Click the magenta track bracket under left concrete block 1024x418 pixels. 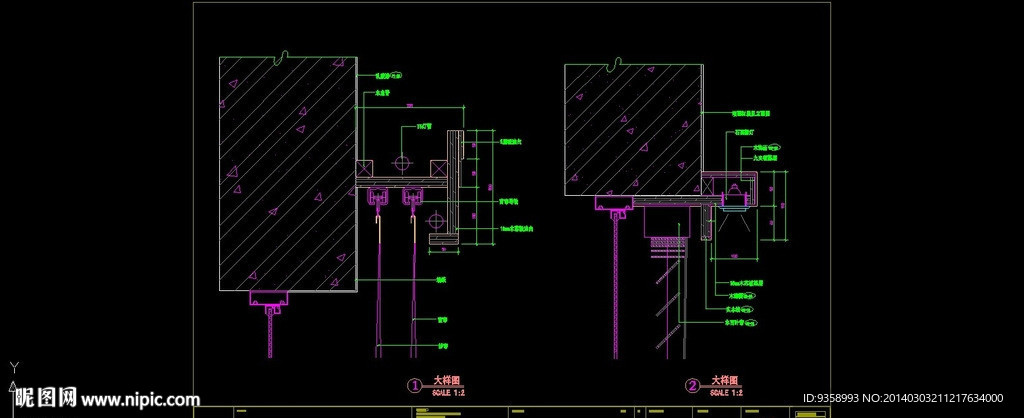pyautogui.click(x=270, y=298)
